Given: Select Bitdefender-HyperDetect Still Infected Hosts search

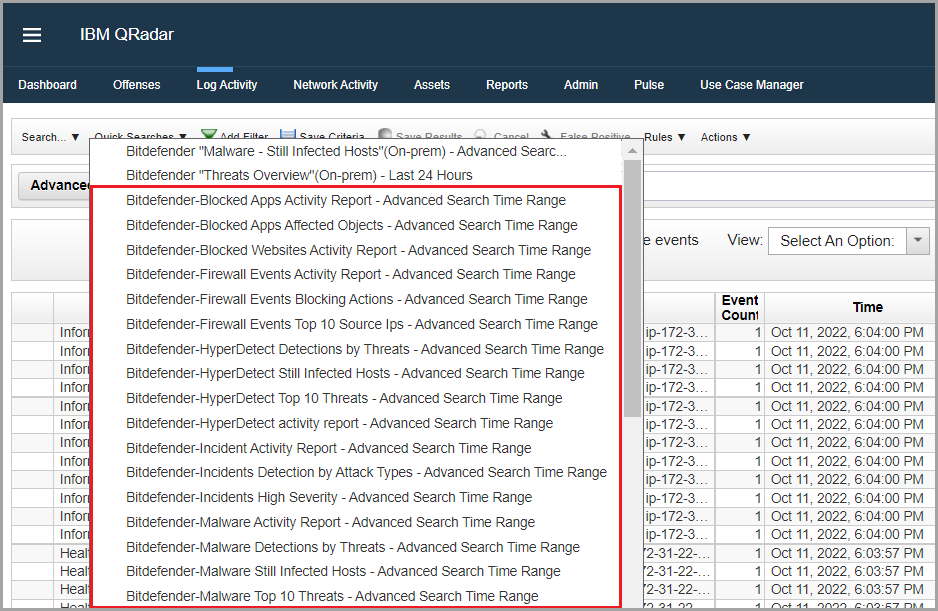Looking at the screenshot, I should pyautogui.click(x=355, y=373).
